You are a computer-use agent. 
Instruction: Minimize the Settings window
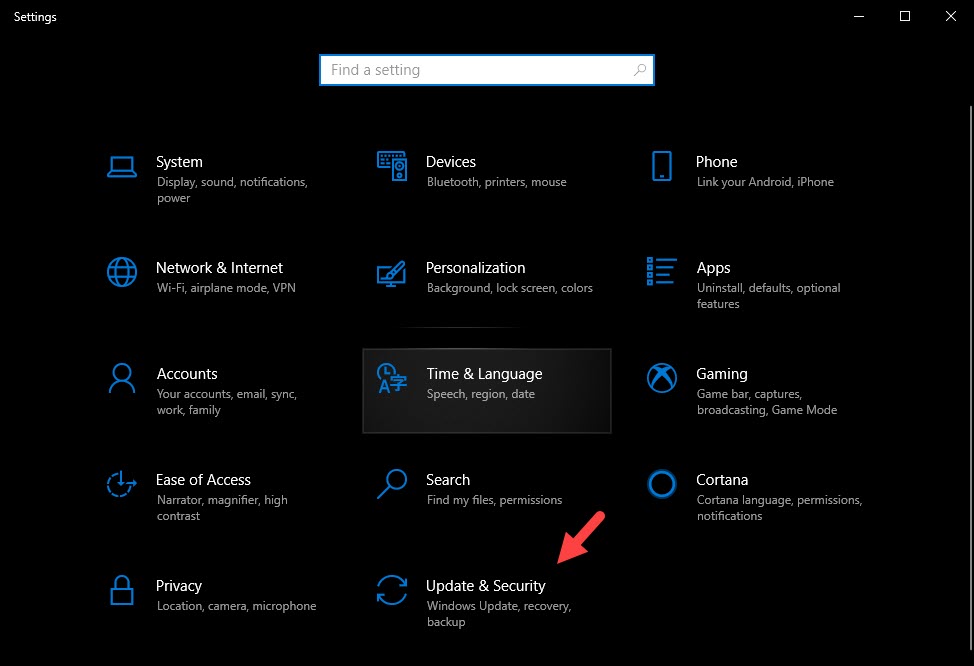pyautogui.click(x=860, y=16)
